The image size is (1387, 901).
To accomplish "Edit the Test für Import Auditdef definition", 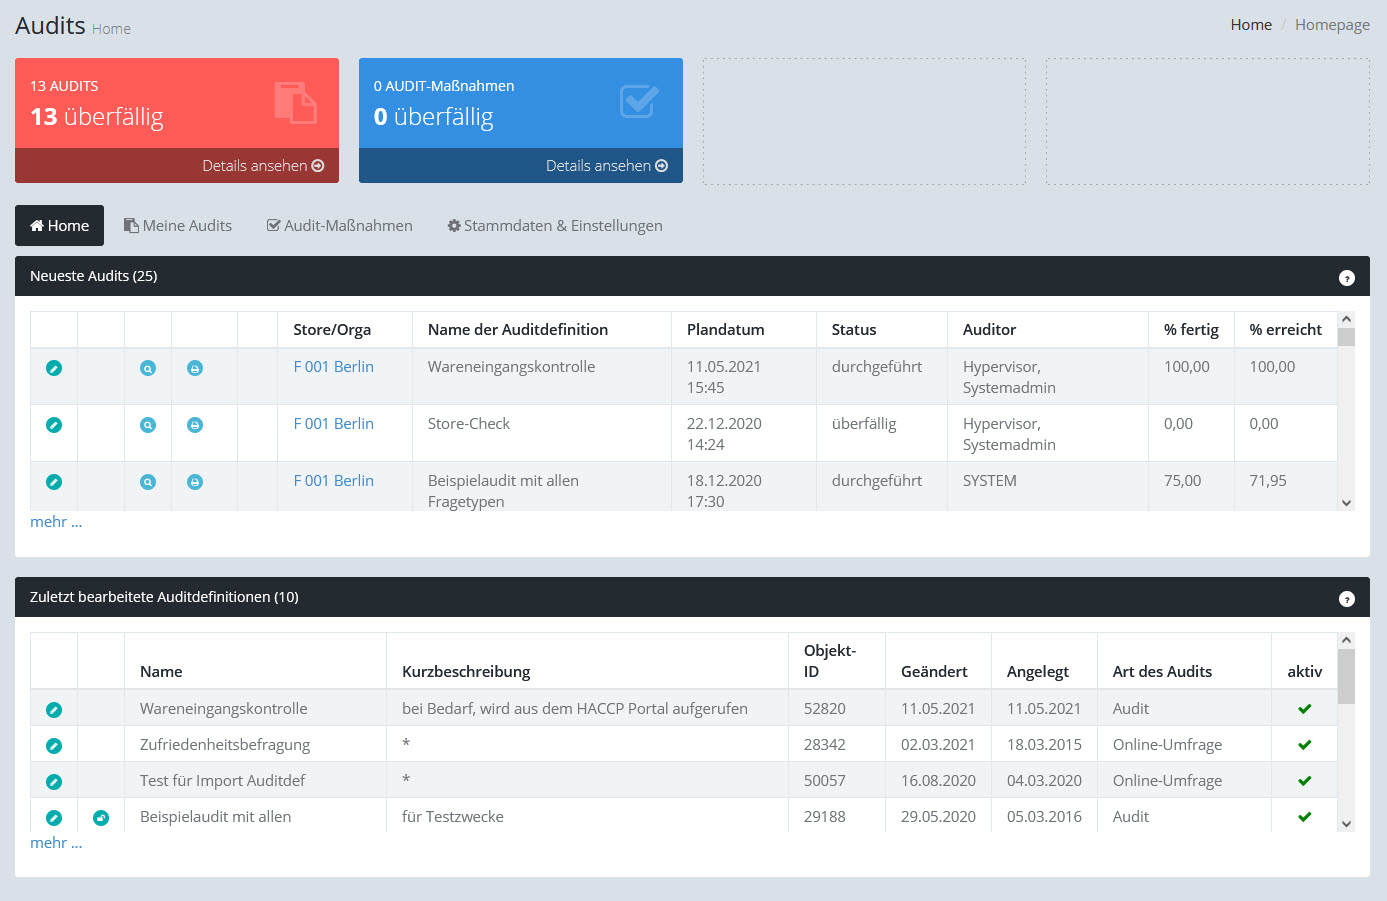I will click(54, 782).
